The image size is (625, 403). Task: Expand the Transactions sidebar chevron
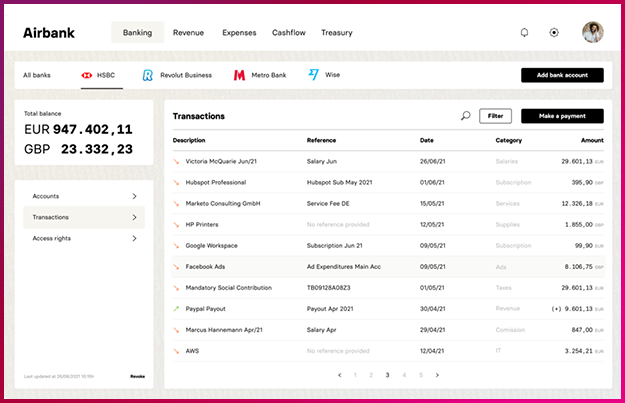click(134, 217)
